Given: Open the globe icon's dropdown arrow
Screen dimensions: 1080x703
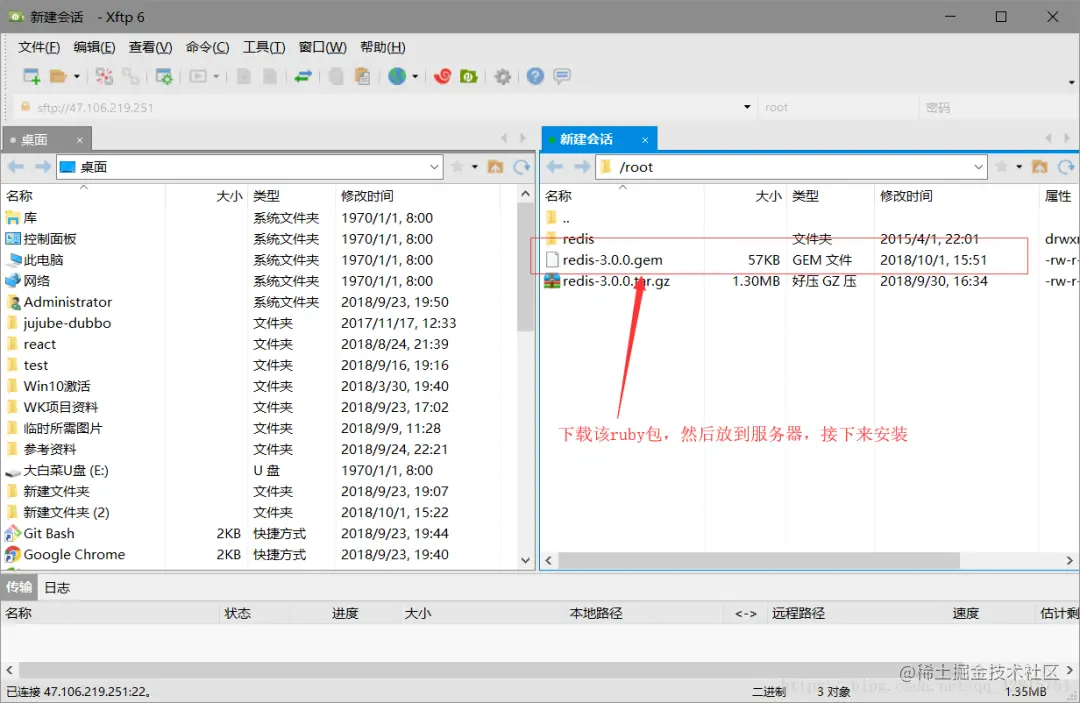Looking at the screenshot, I should 417,76.
